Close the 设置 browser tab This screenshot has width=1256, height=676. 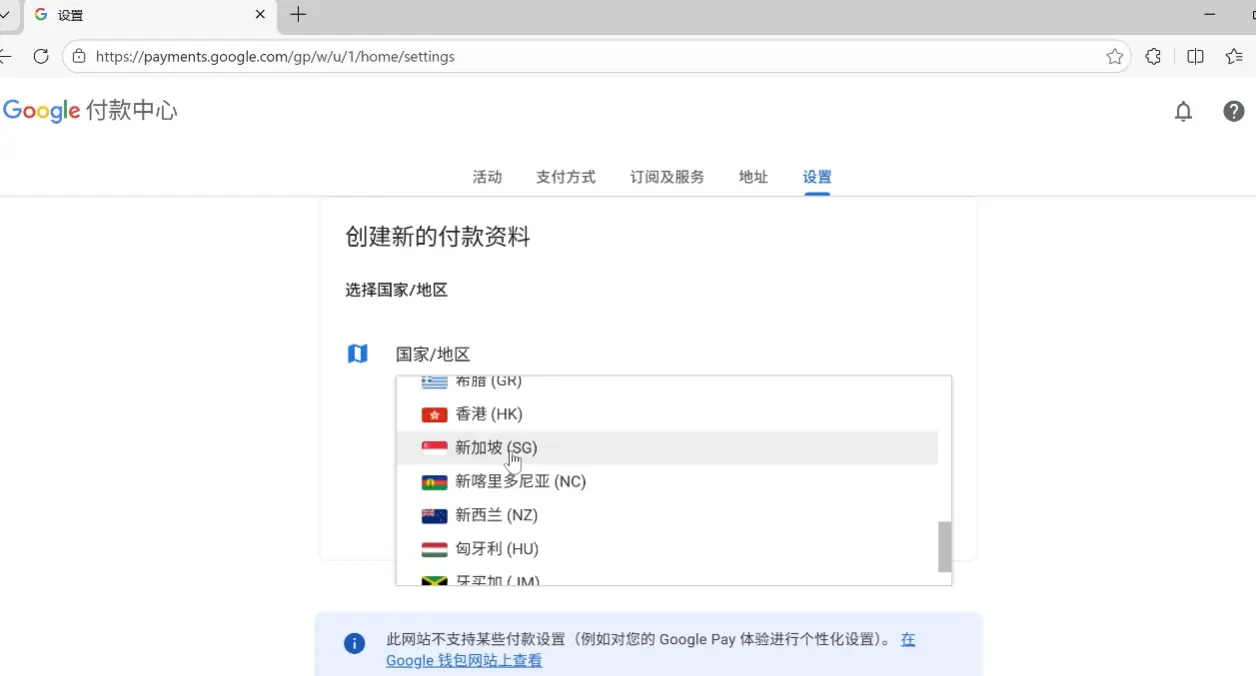coord(261,15)
